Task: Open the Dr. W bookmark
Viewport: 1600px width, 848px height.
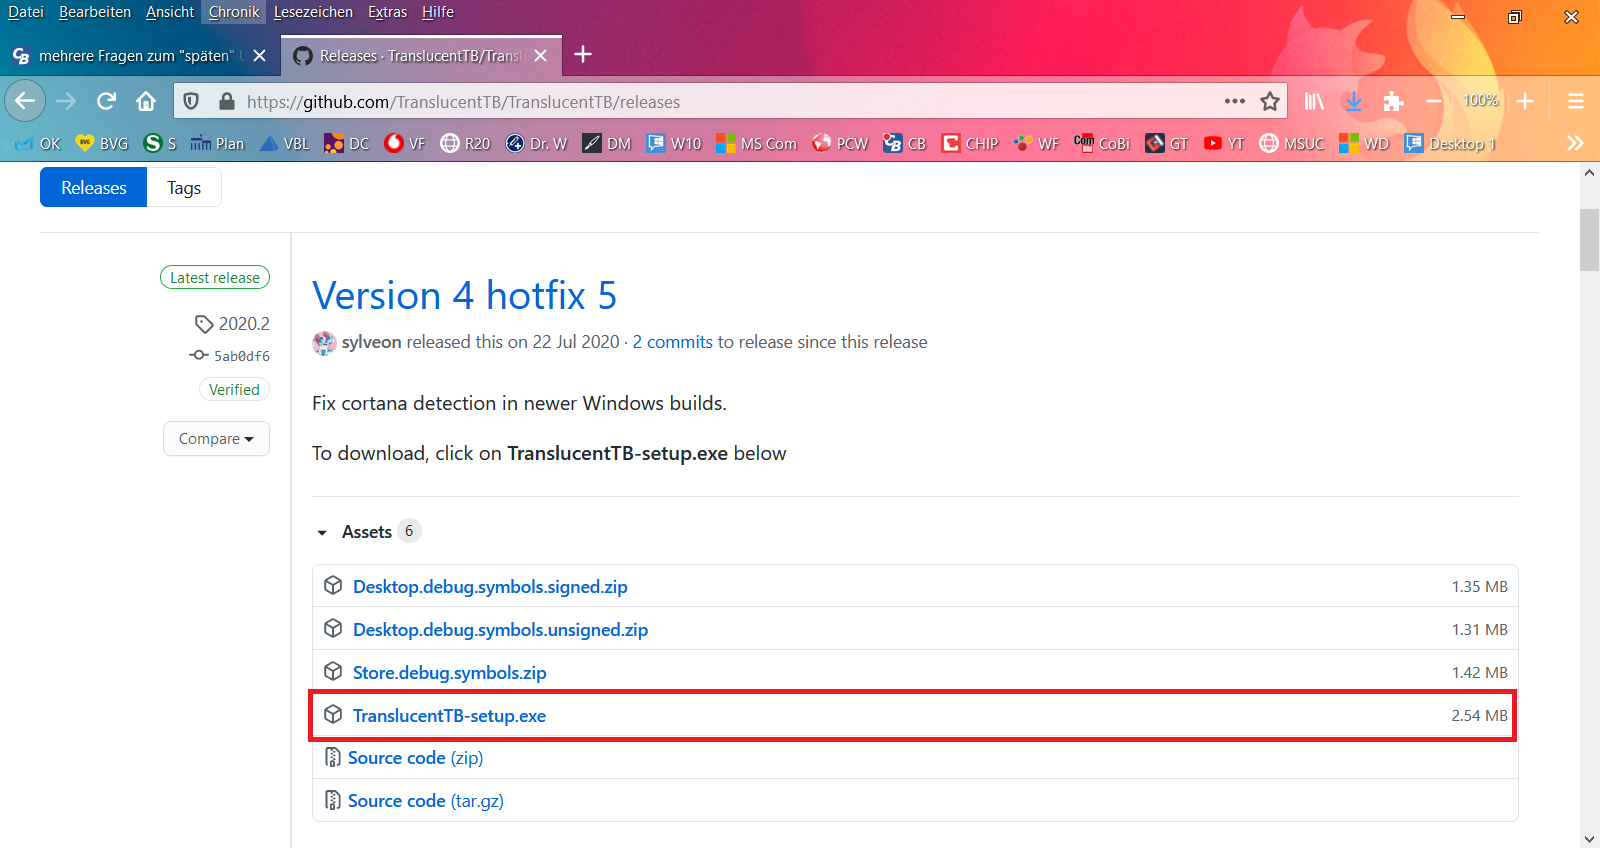Action: (x=536, y=143)
